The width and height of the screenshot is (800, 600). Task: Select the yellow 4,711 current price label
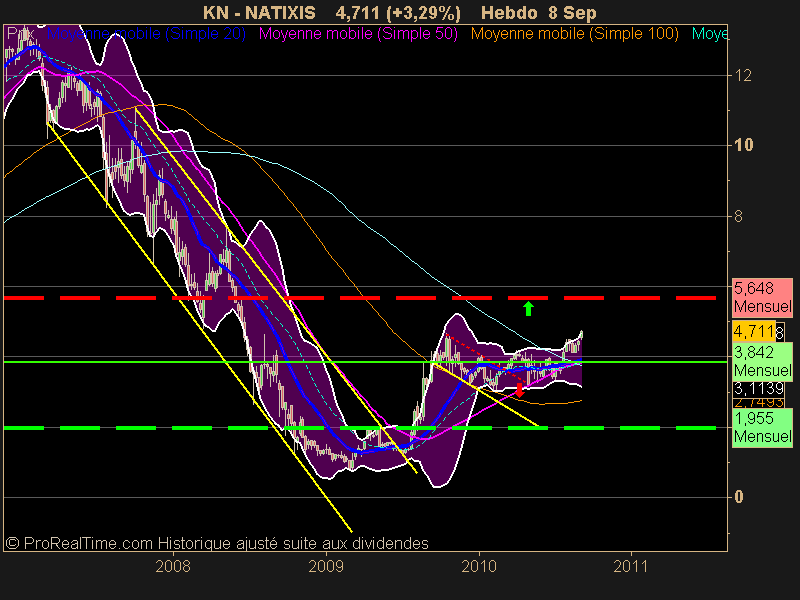point(754,331)
